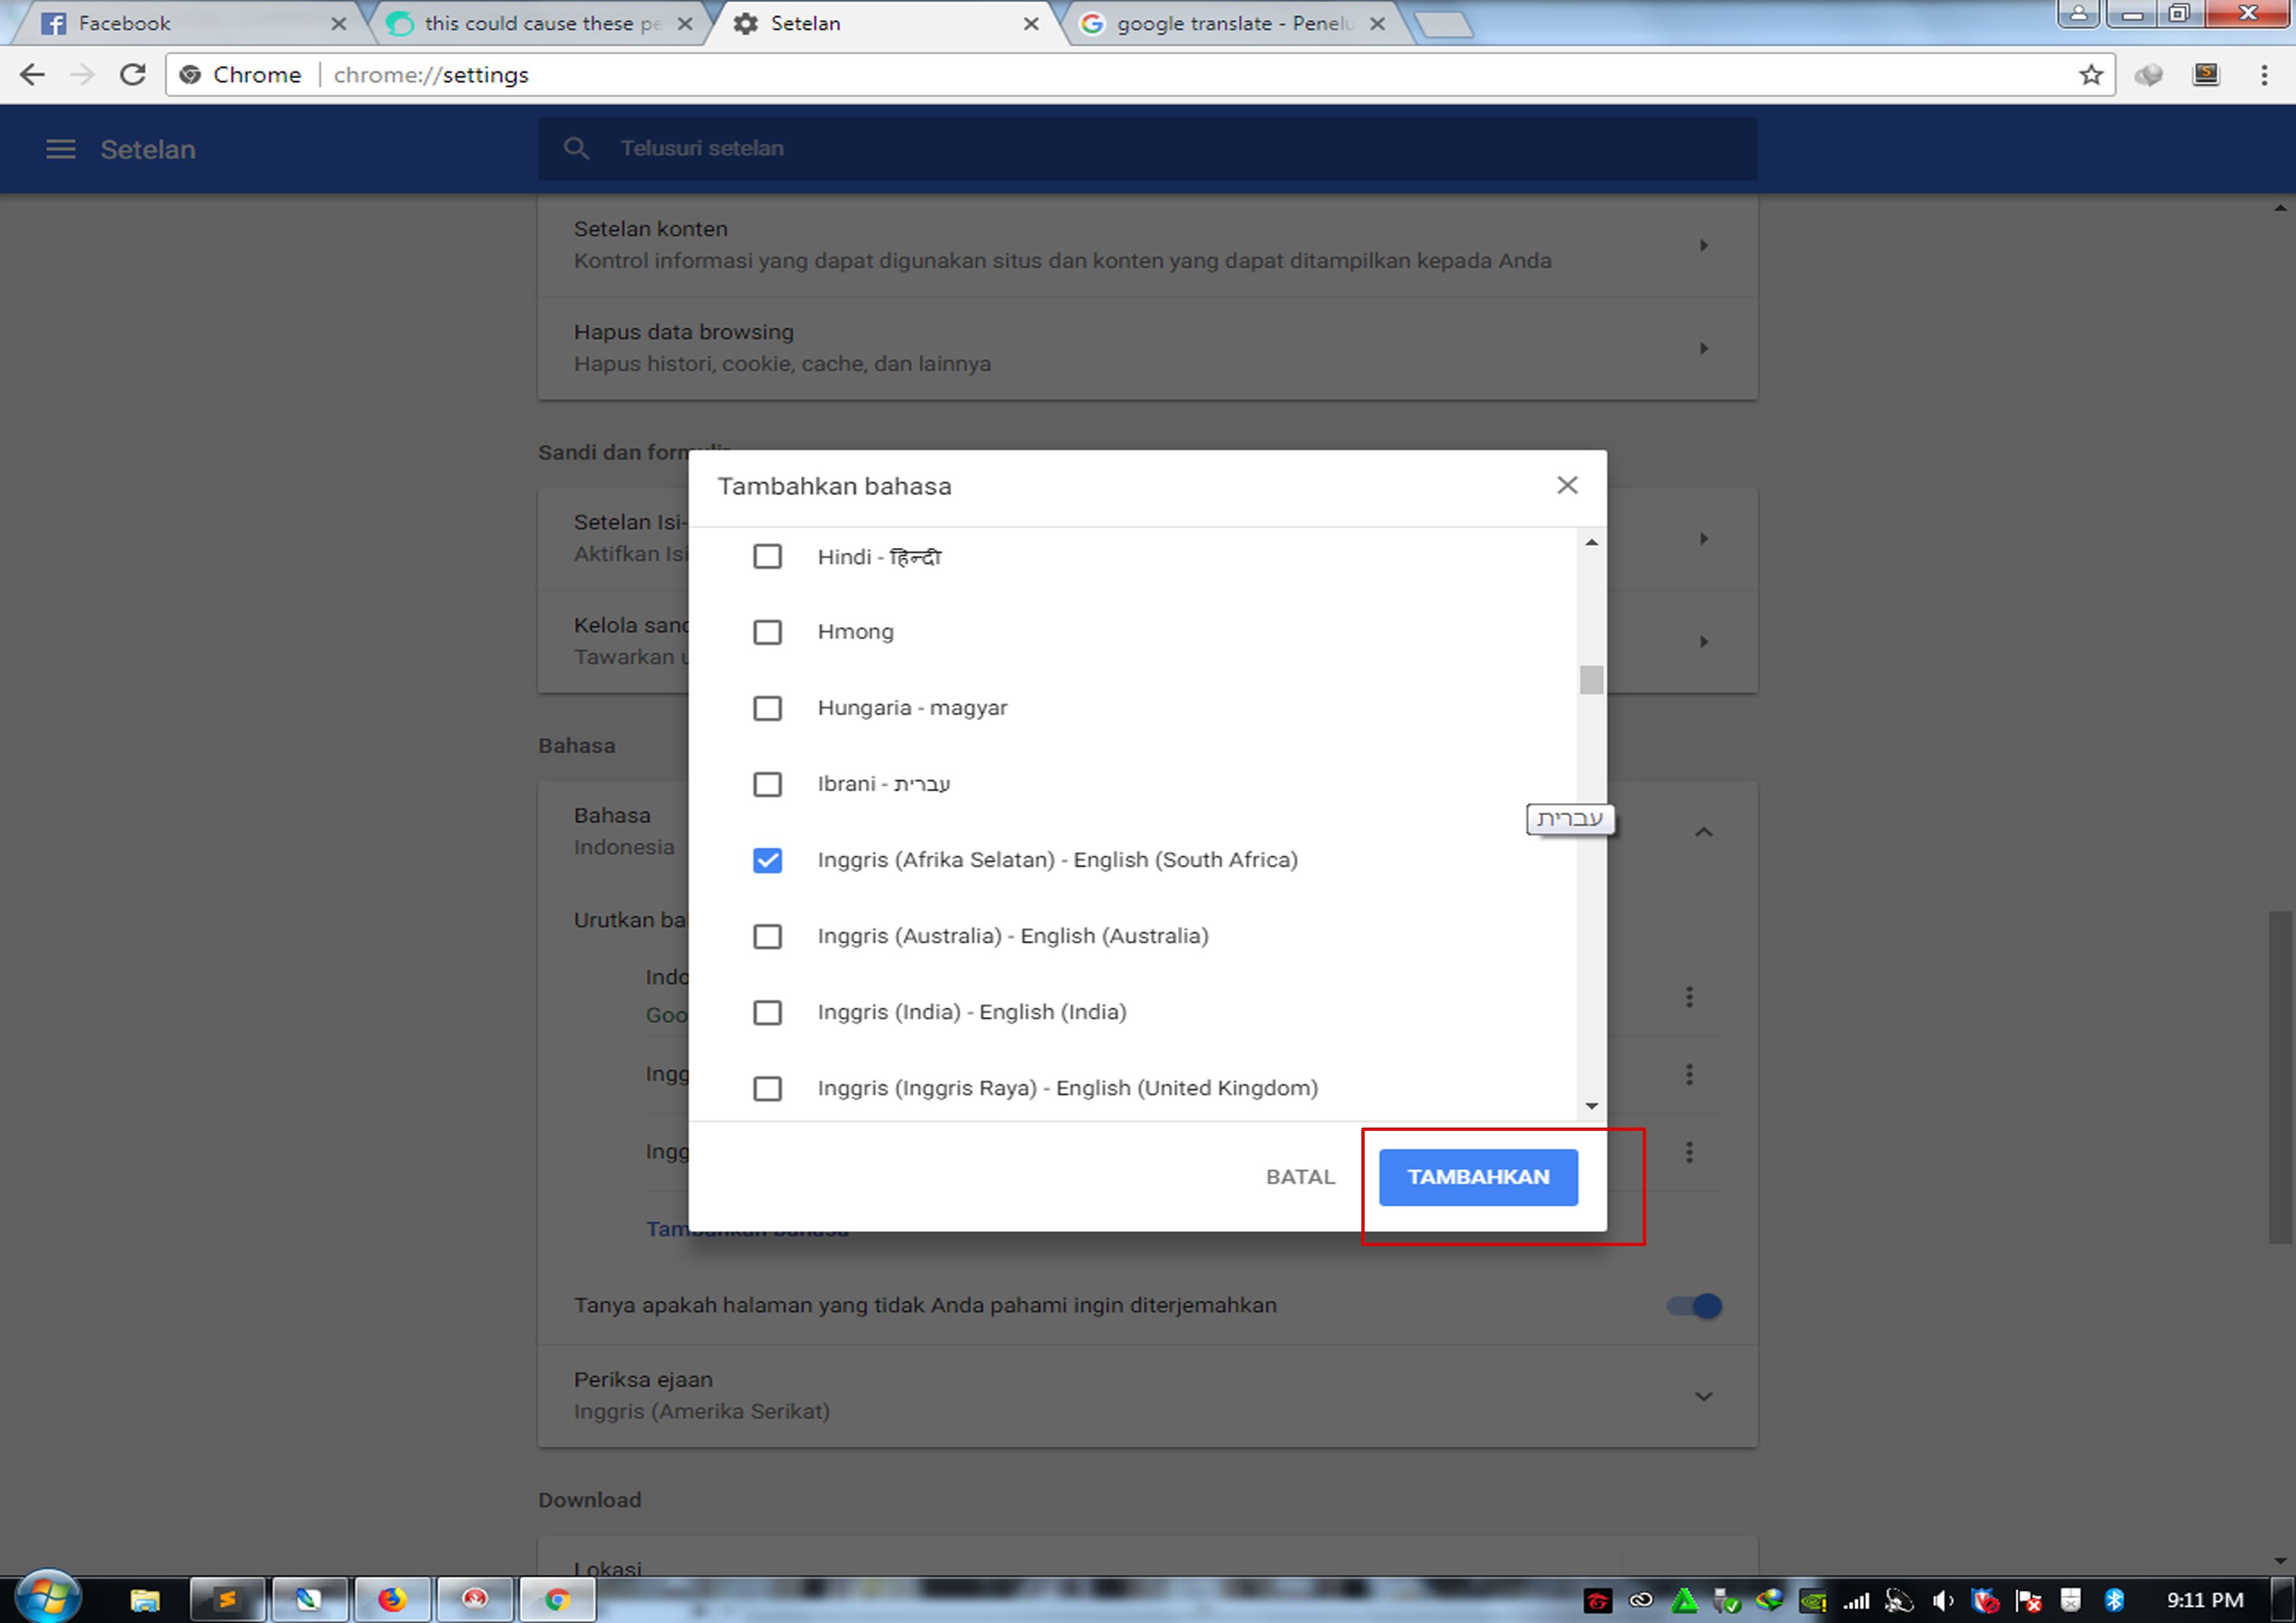The height and width of the screenshot is (1623, 2296).
Task: Click the TAMBAHKAN button
Action: coord(1477,1177)
